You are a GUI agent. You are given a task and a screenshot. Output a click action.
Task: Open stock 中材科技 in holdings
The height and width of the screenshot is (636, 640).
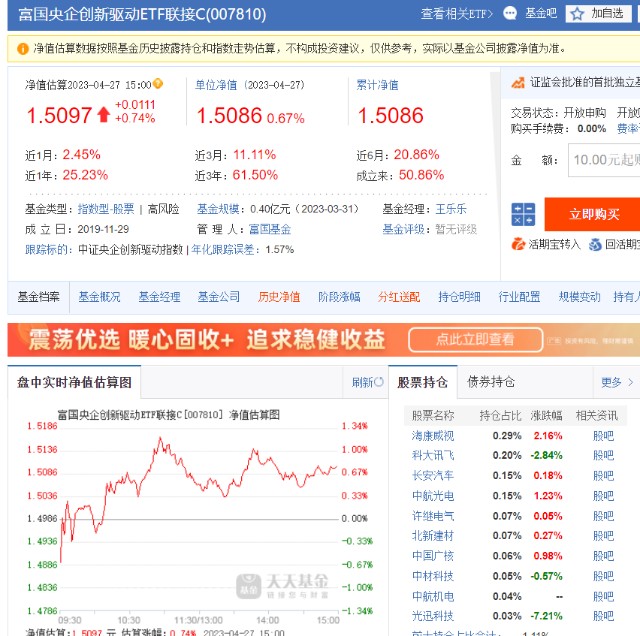point(433,576)
